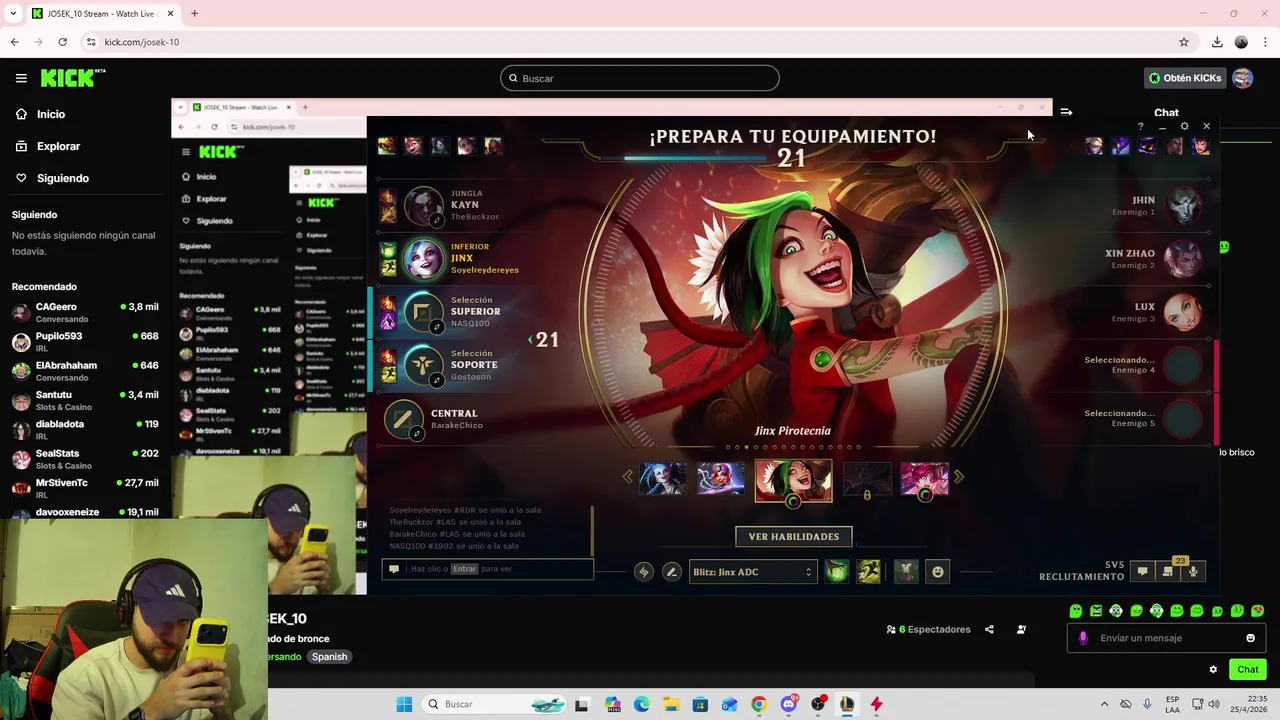Show hidden system tray icons
This screenshot has width=1280, height=720.
click(x=1104, y=704)
